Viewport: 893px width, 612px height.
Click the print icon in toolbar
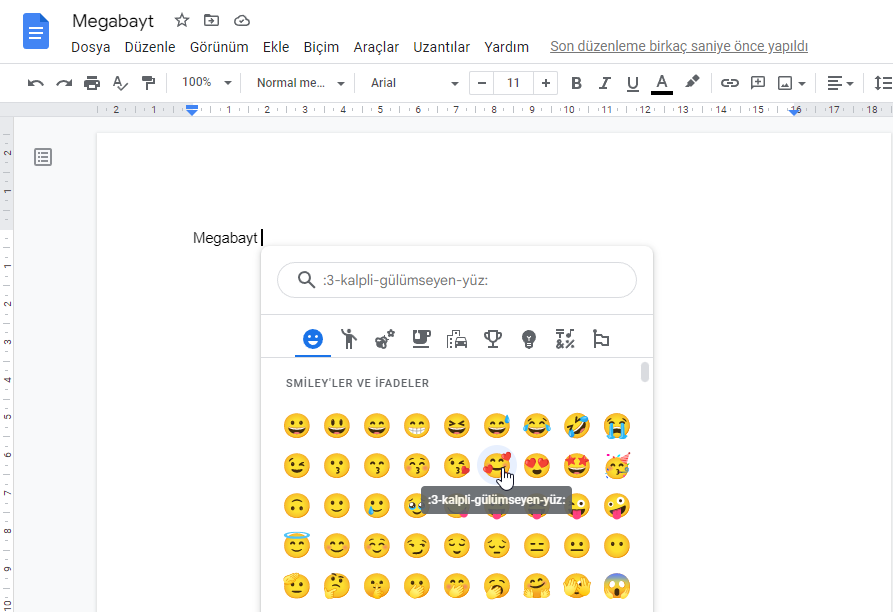coord(92,83)
